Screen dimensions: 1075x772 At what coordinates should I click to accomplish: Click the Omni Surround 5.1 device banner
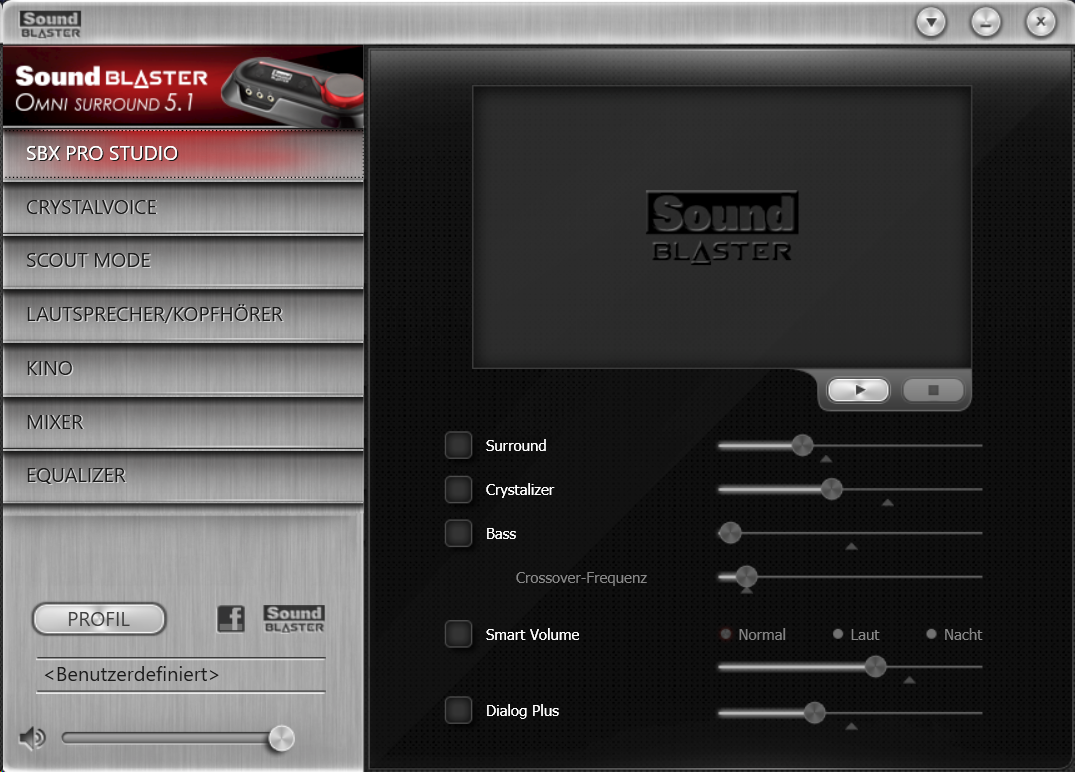click(x=183, y=87)
